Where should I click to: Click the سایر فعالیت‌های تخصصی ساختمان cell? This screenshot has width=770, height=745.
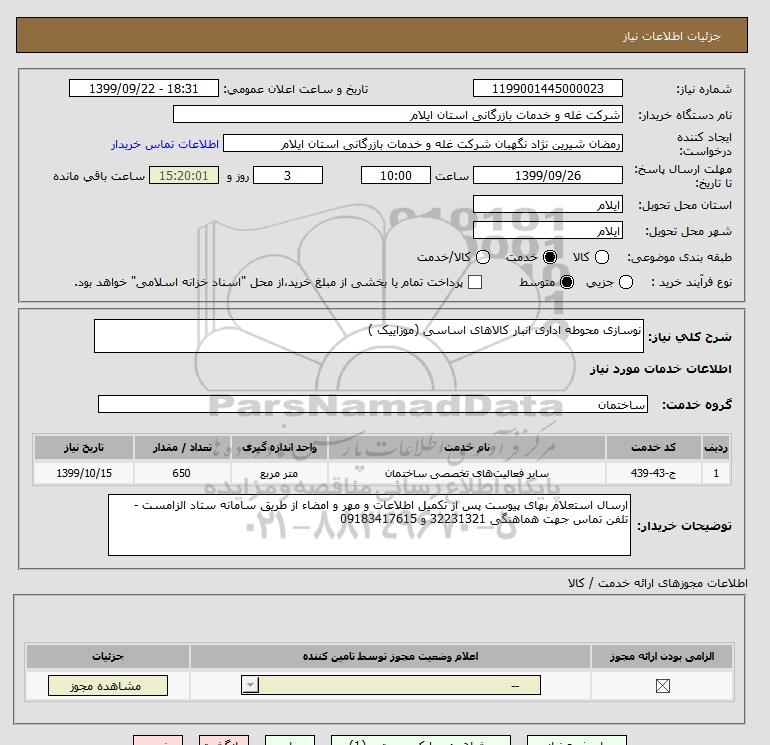(467, 473)
